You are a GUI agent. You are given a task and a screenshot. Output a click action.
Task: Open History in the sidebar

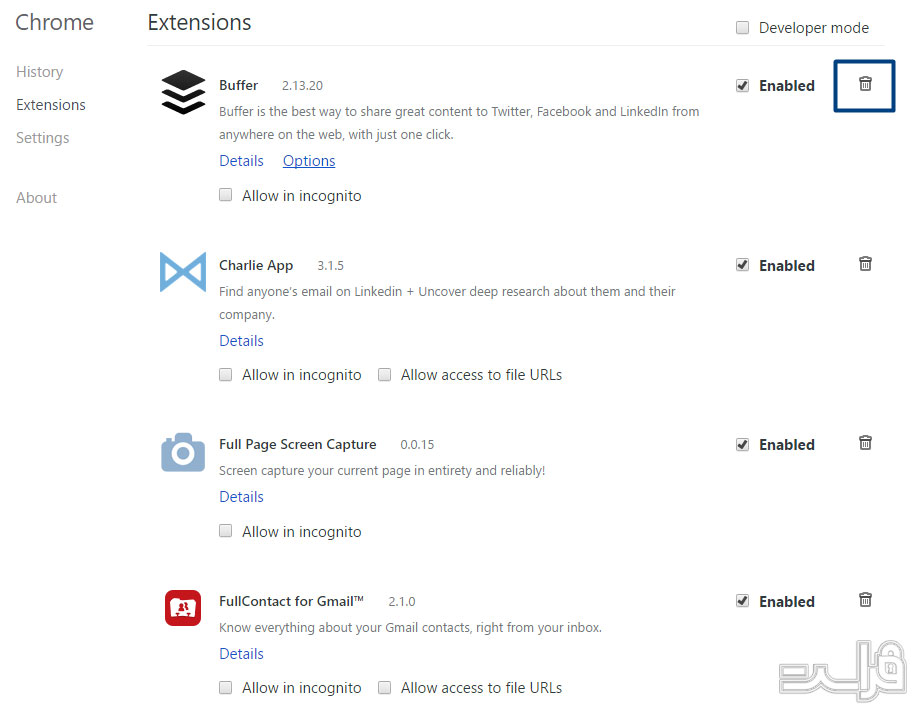pyautogui.click(x=39, y=72)
